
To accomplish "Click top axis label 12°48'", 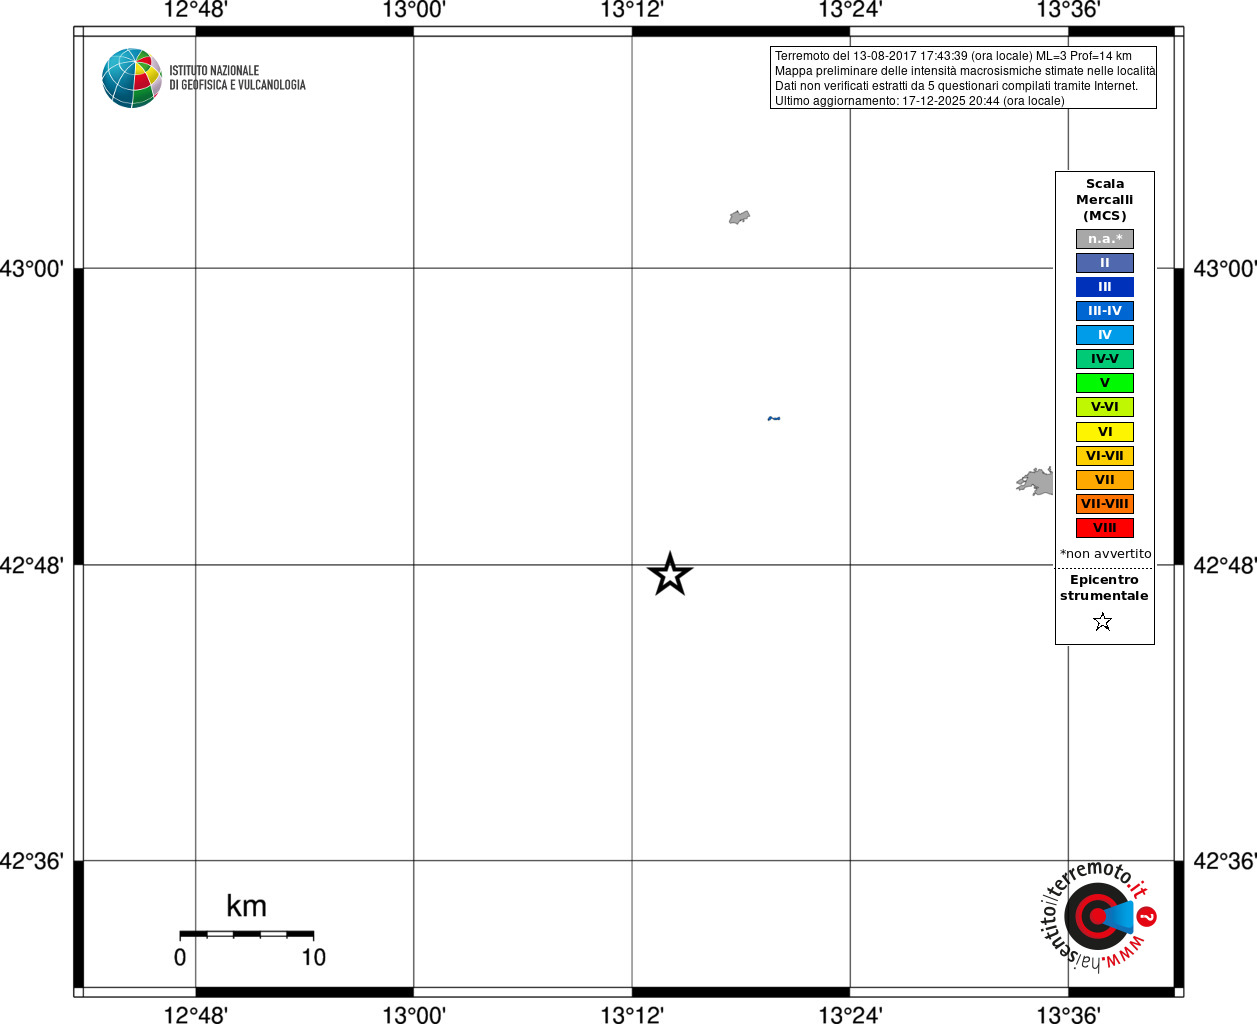I will (x=196, y=10).
